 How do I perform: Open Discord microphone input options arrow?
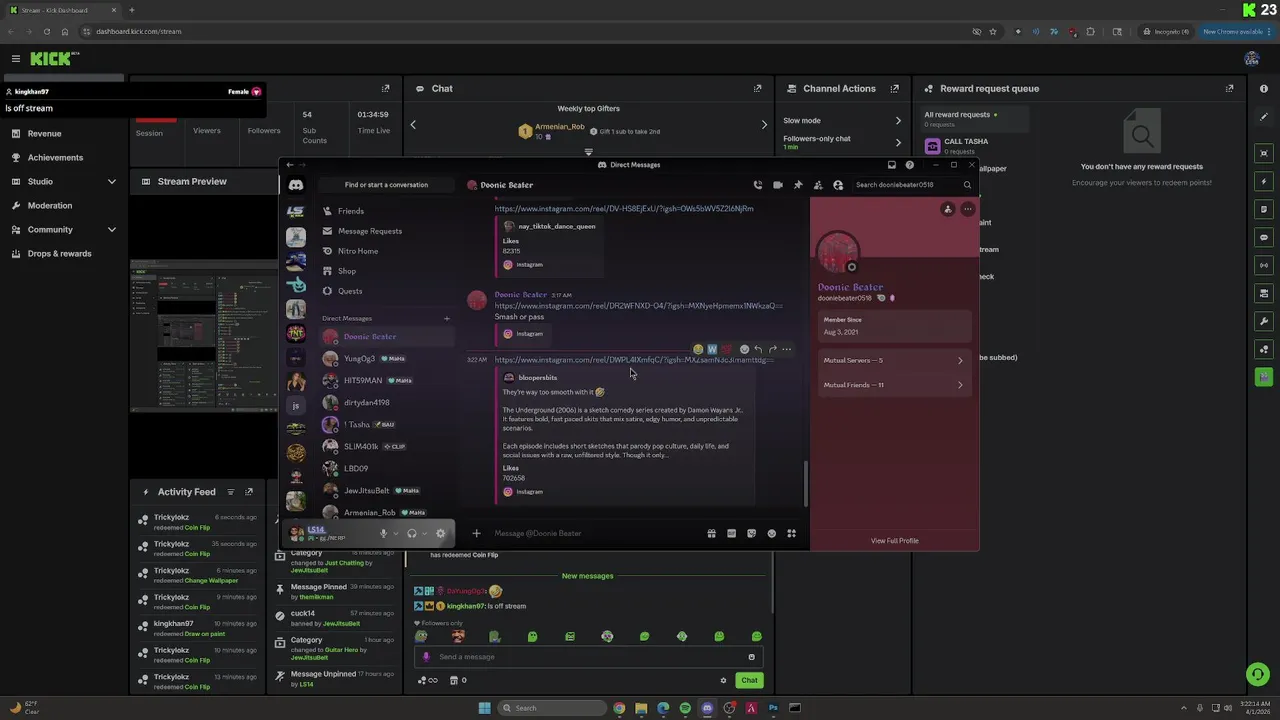(x=396, y=533)
